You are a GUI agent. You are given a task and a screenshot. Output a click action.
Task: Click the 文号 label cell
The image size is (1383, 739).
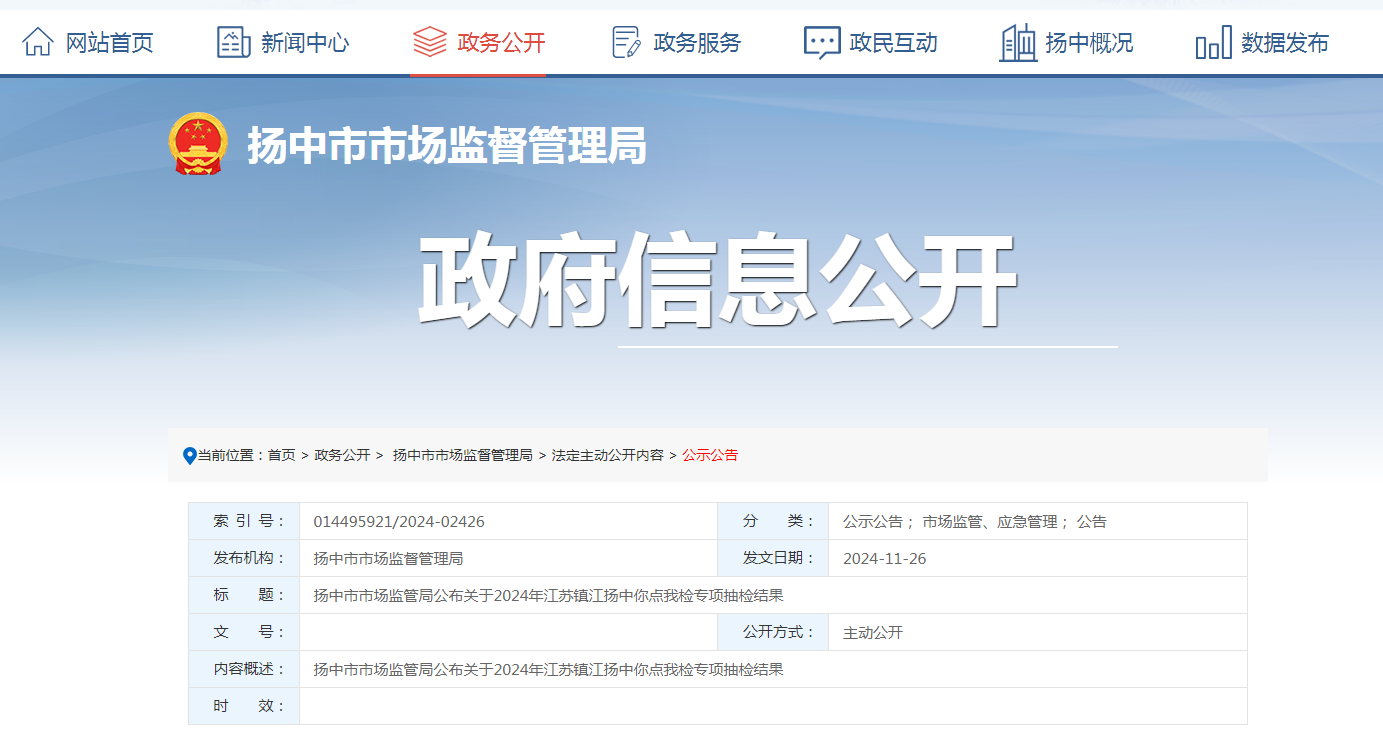[x=244, y=632]
